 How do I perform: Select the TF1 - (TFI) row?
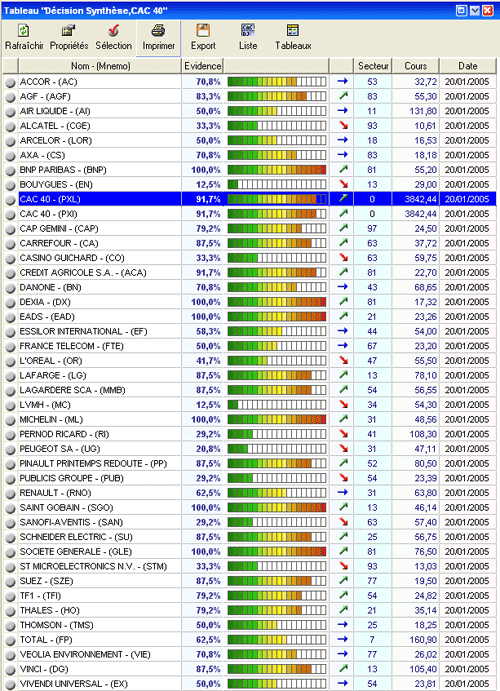250,596
